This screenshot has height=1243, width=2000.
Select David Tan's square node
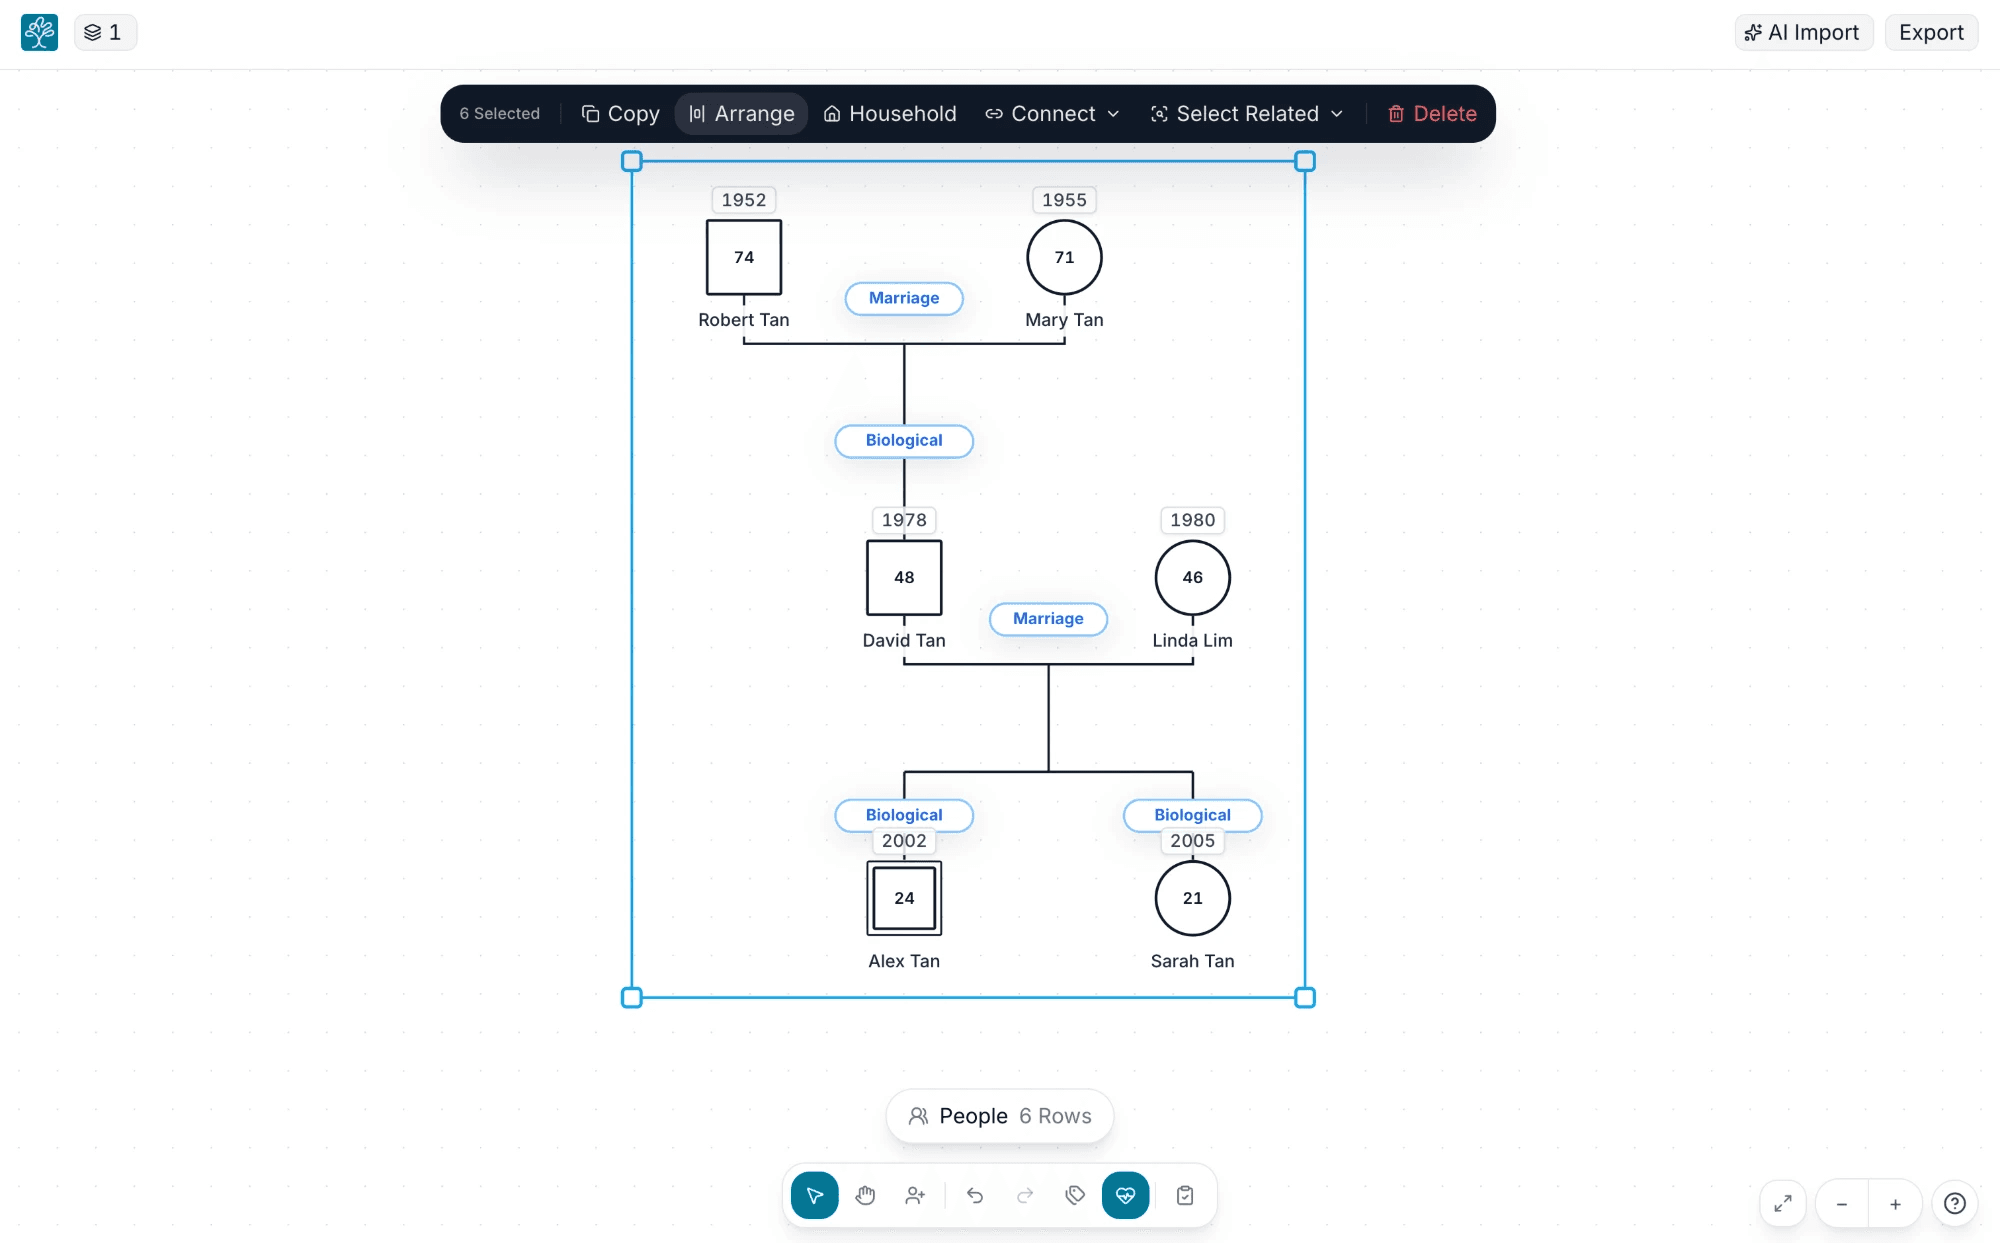point(904,578)
